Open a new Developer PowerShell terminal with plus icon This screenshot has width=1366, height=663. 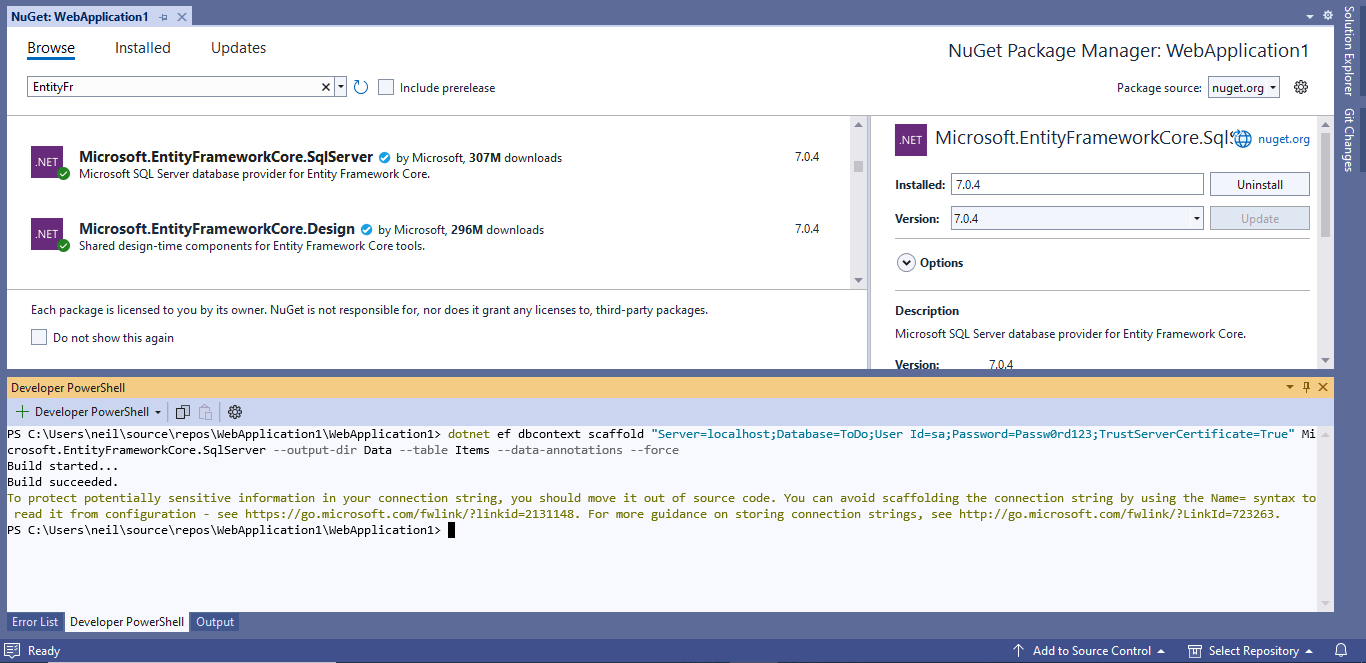(x=22, y=411)
